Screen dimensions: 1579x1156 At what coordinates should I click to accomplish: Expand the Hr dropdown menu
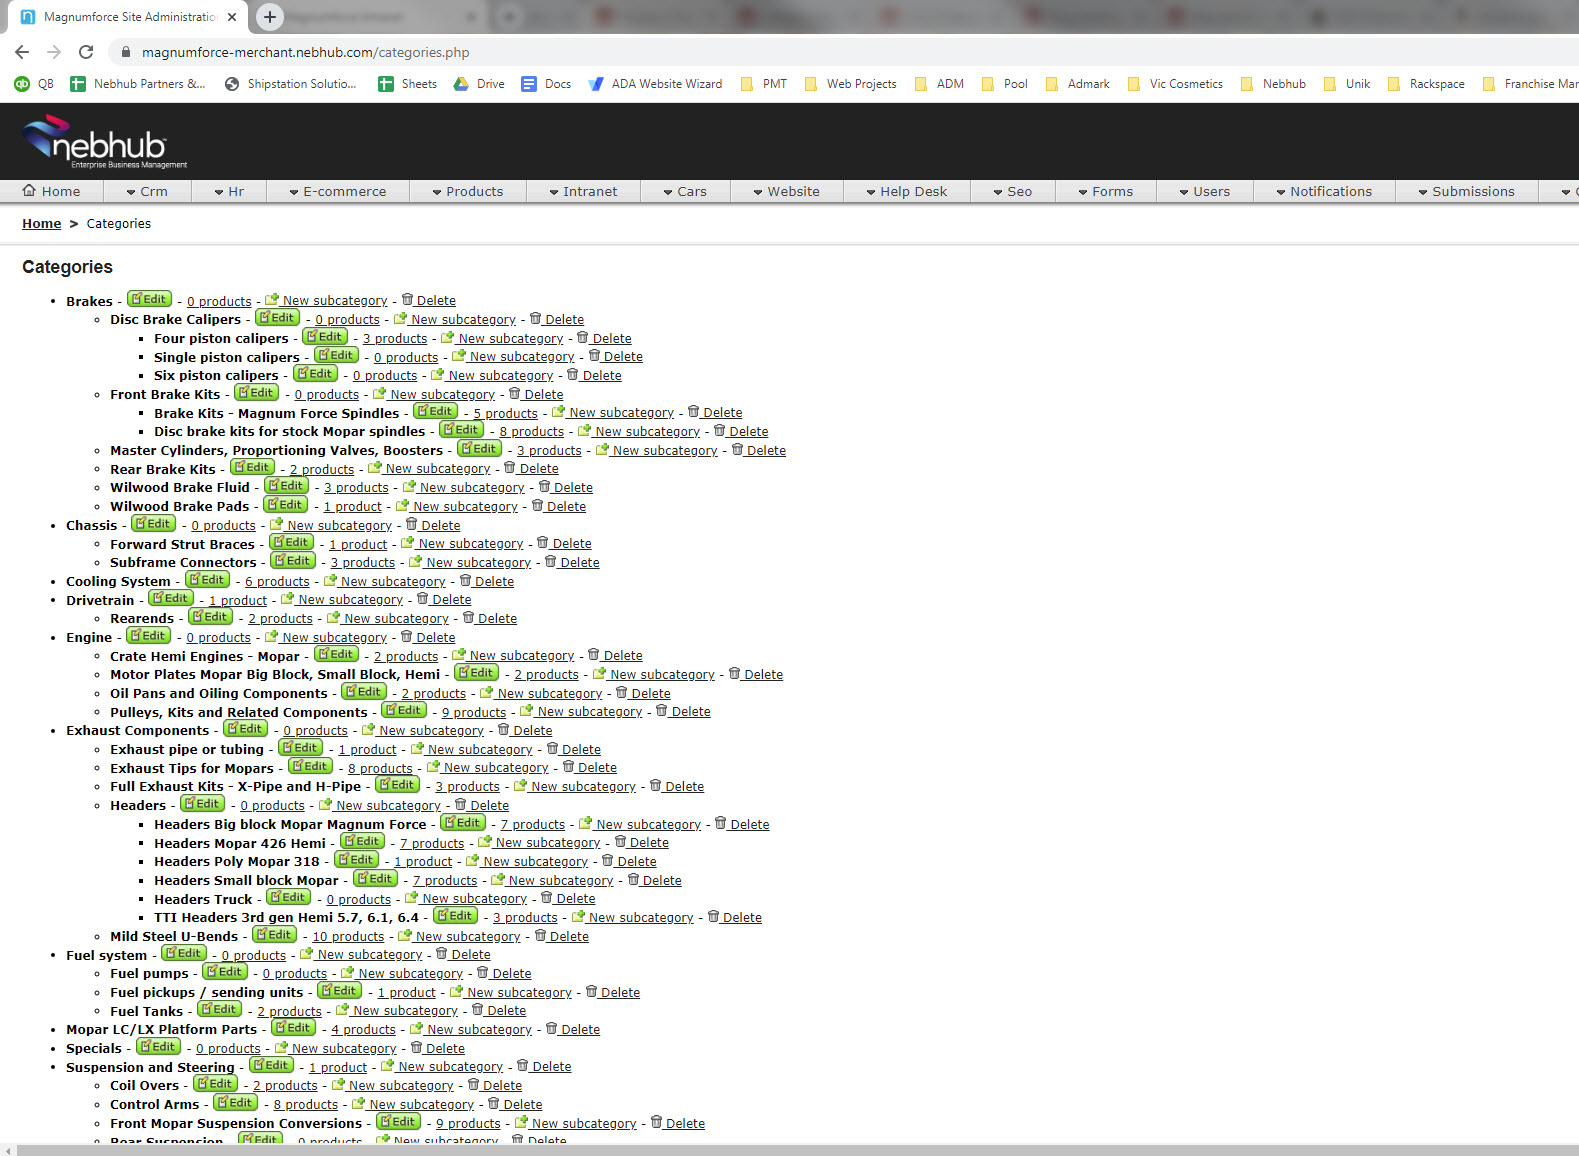pyautogui.click(x=229, y=191)
